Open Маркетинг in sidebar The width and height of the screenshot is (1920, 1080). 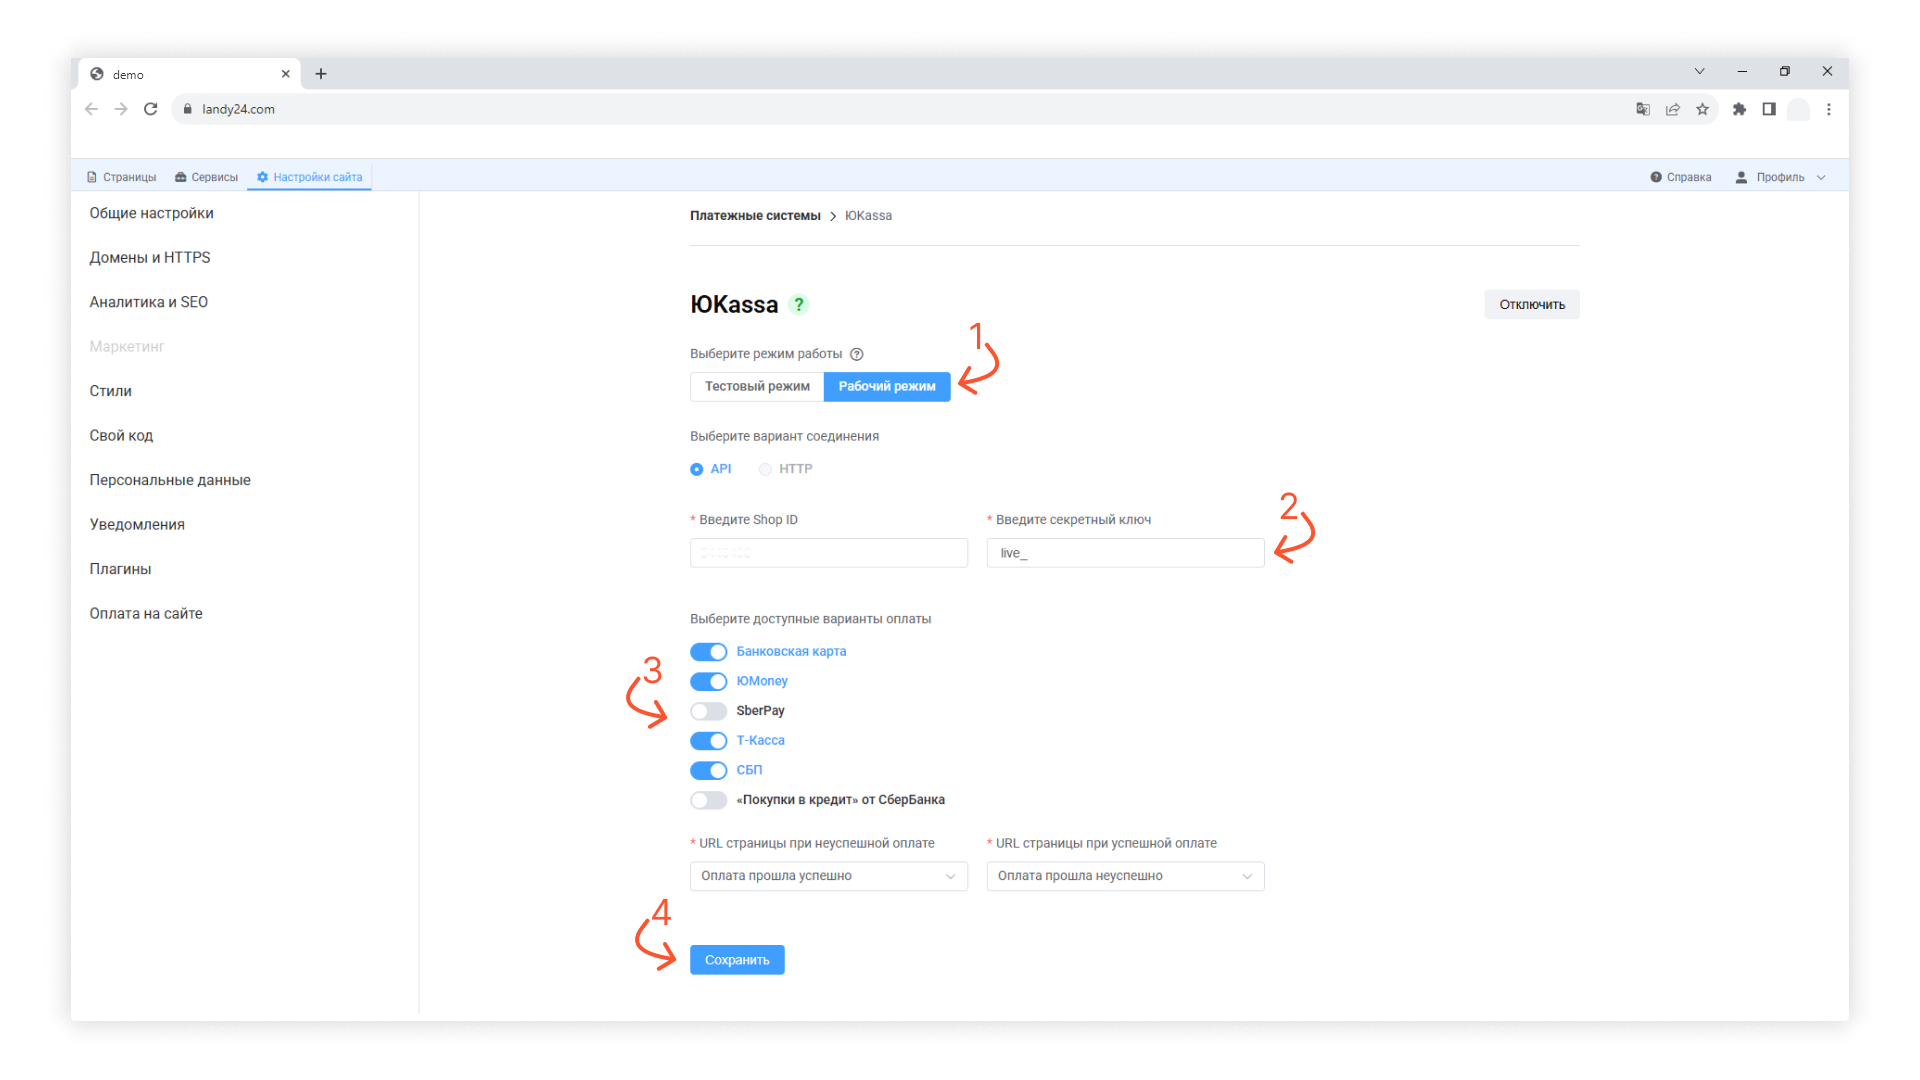(126, 347)
